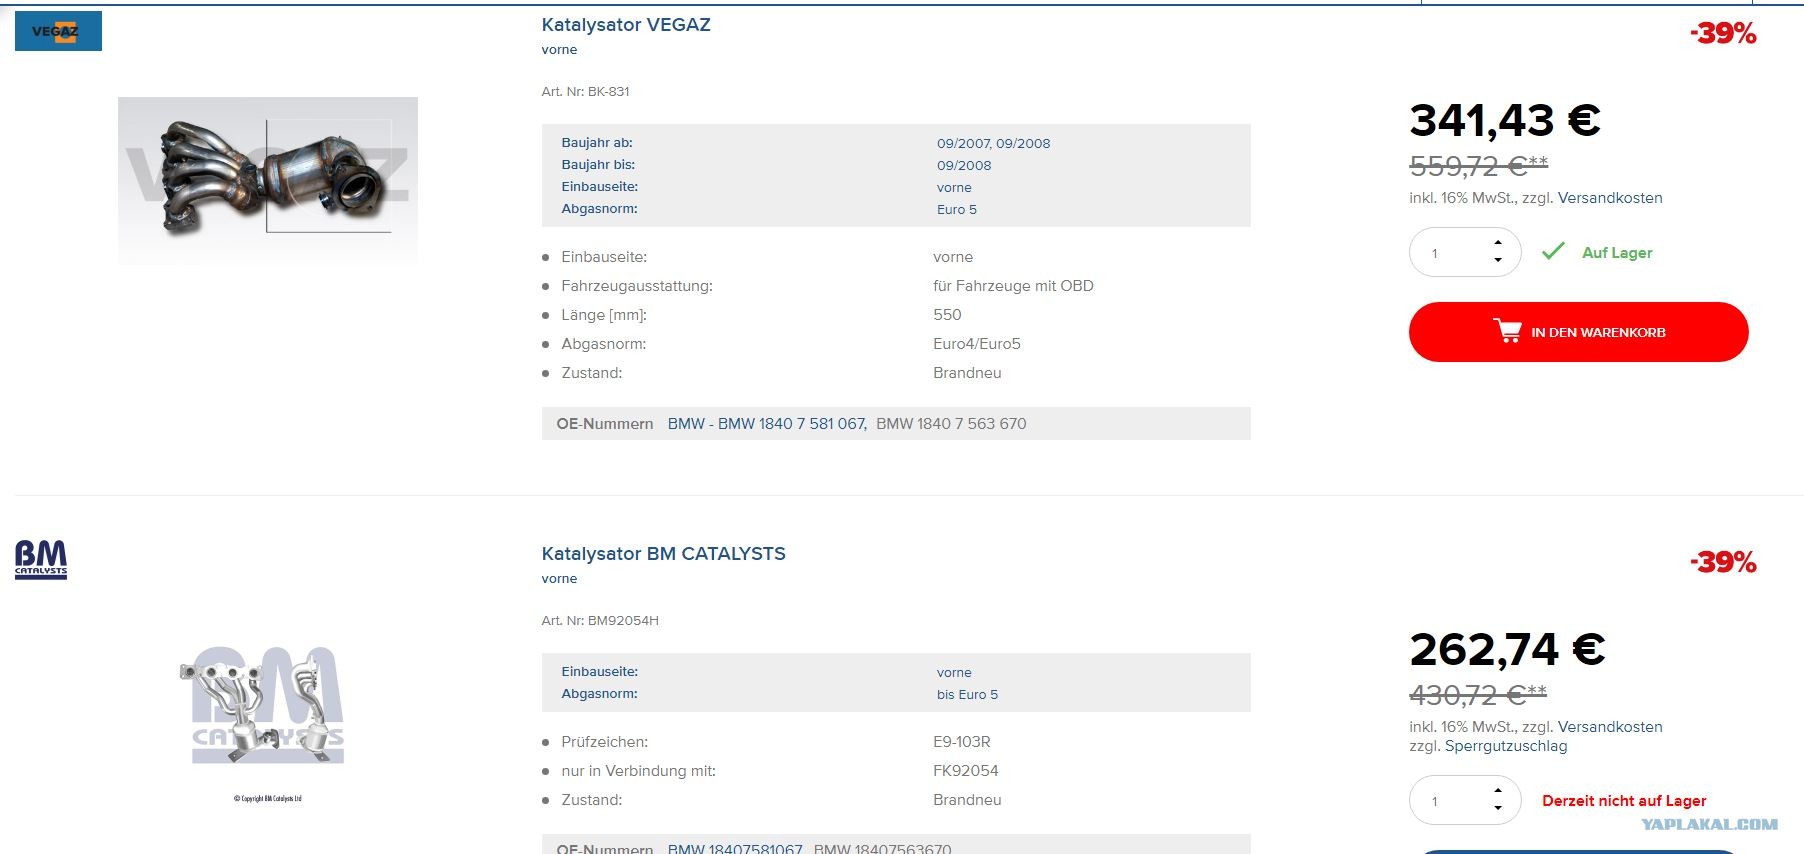Click the Baujahr ab value 09/2007, 09/2008
Screen dimensions: 1804x854
pyautogui.click(x=993, y=144)
